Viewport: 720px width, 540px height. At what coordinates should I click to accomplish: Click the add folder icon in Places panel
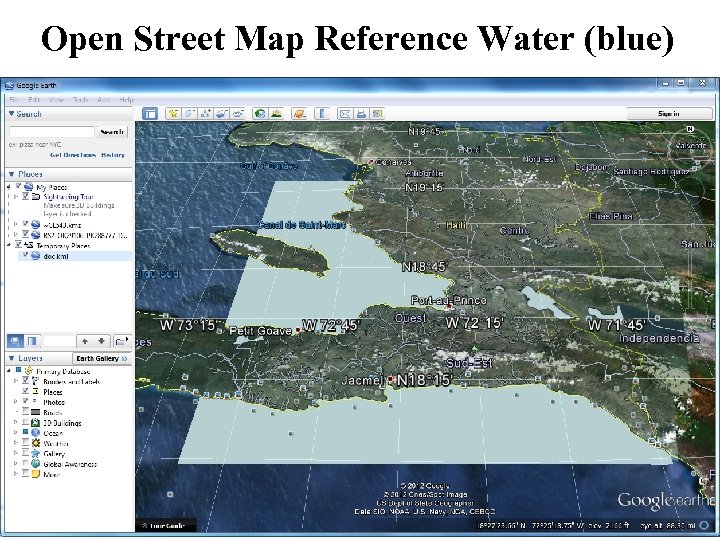tap(122, 341)
